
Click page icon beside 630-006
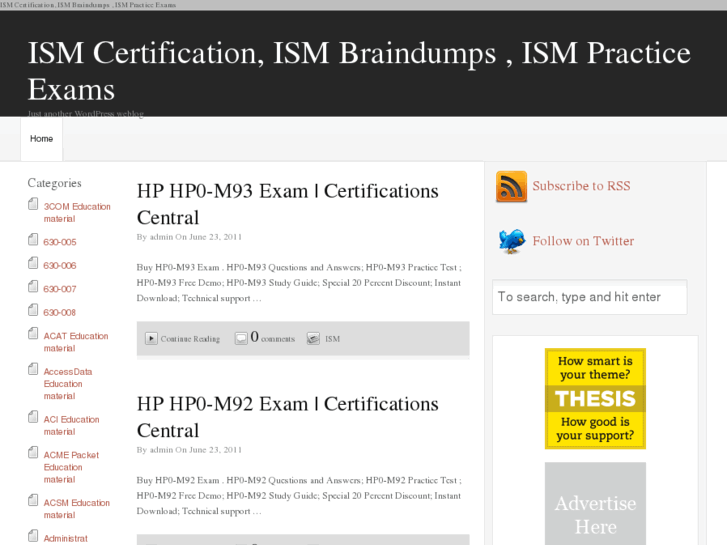[x=33, y=263]
